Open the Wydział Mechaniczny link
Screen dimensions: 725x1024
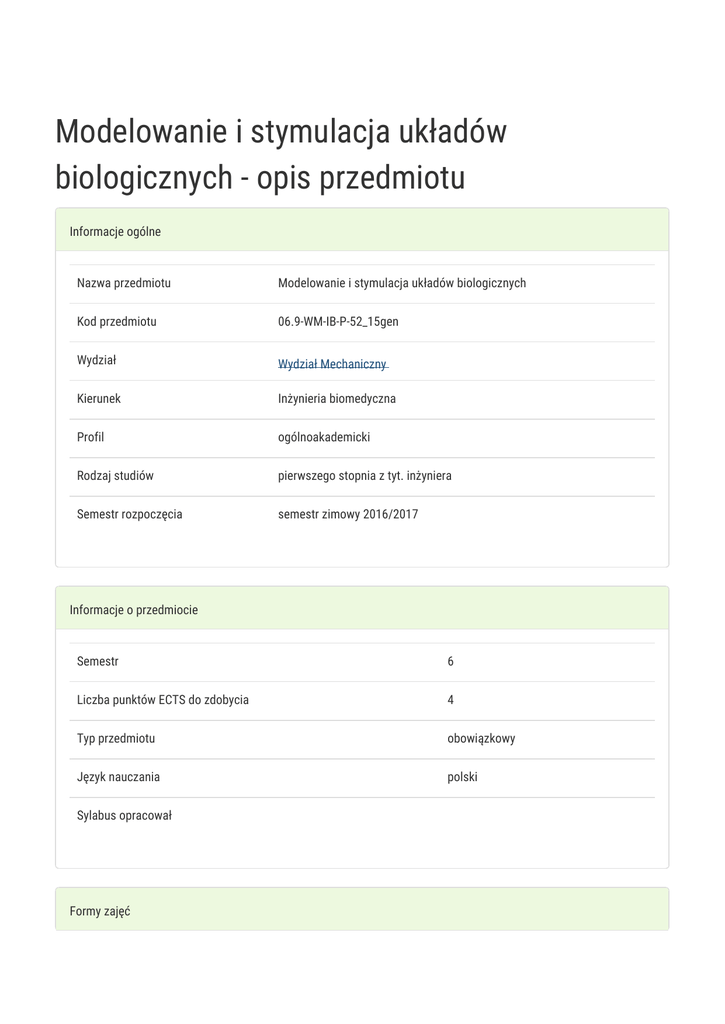coord(332,365)
